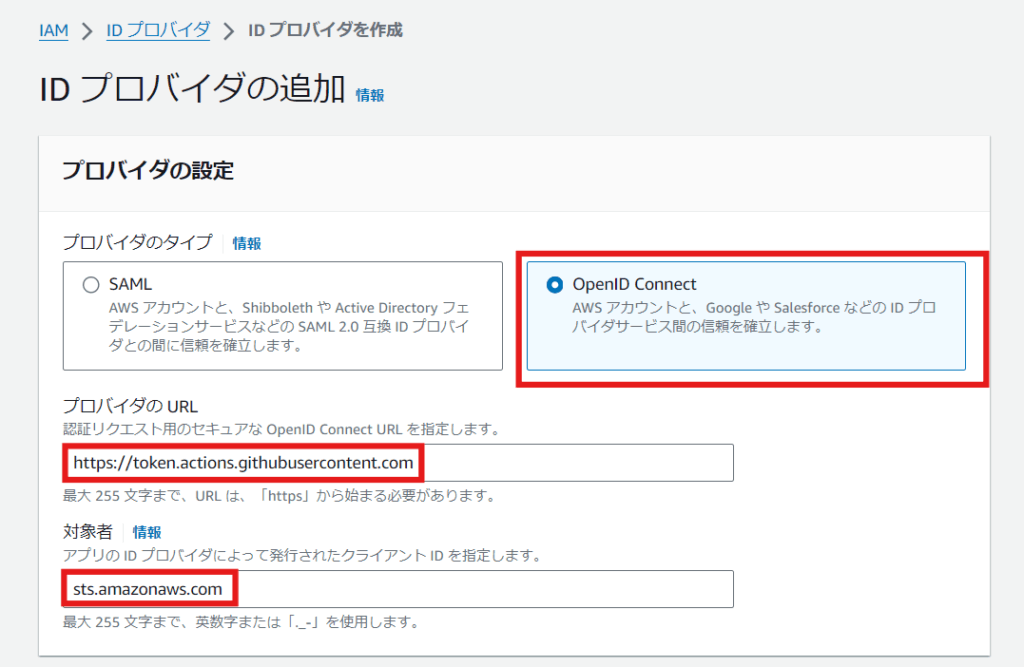1024x667 pixels.
Task: Select the OpenID Connect radio button
Action: click(555, 285)
